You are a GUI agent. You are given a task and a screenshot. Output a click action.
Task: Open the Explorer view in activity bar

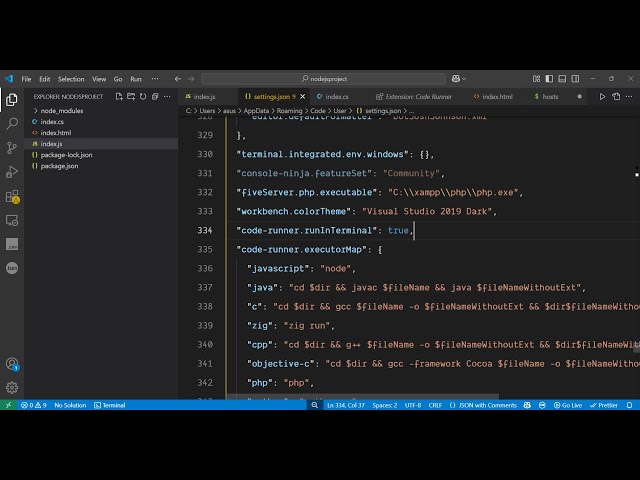12,100
